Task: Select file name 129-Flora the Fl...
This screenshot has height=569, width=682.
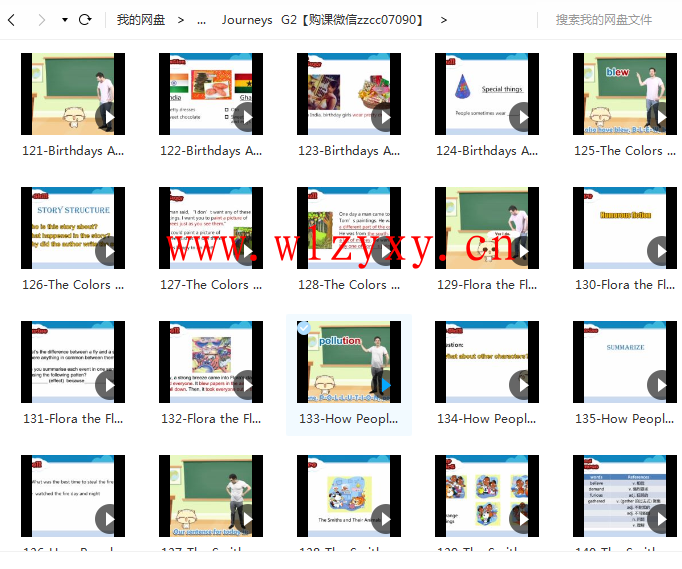Action: [487, 284]
